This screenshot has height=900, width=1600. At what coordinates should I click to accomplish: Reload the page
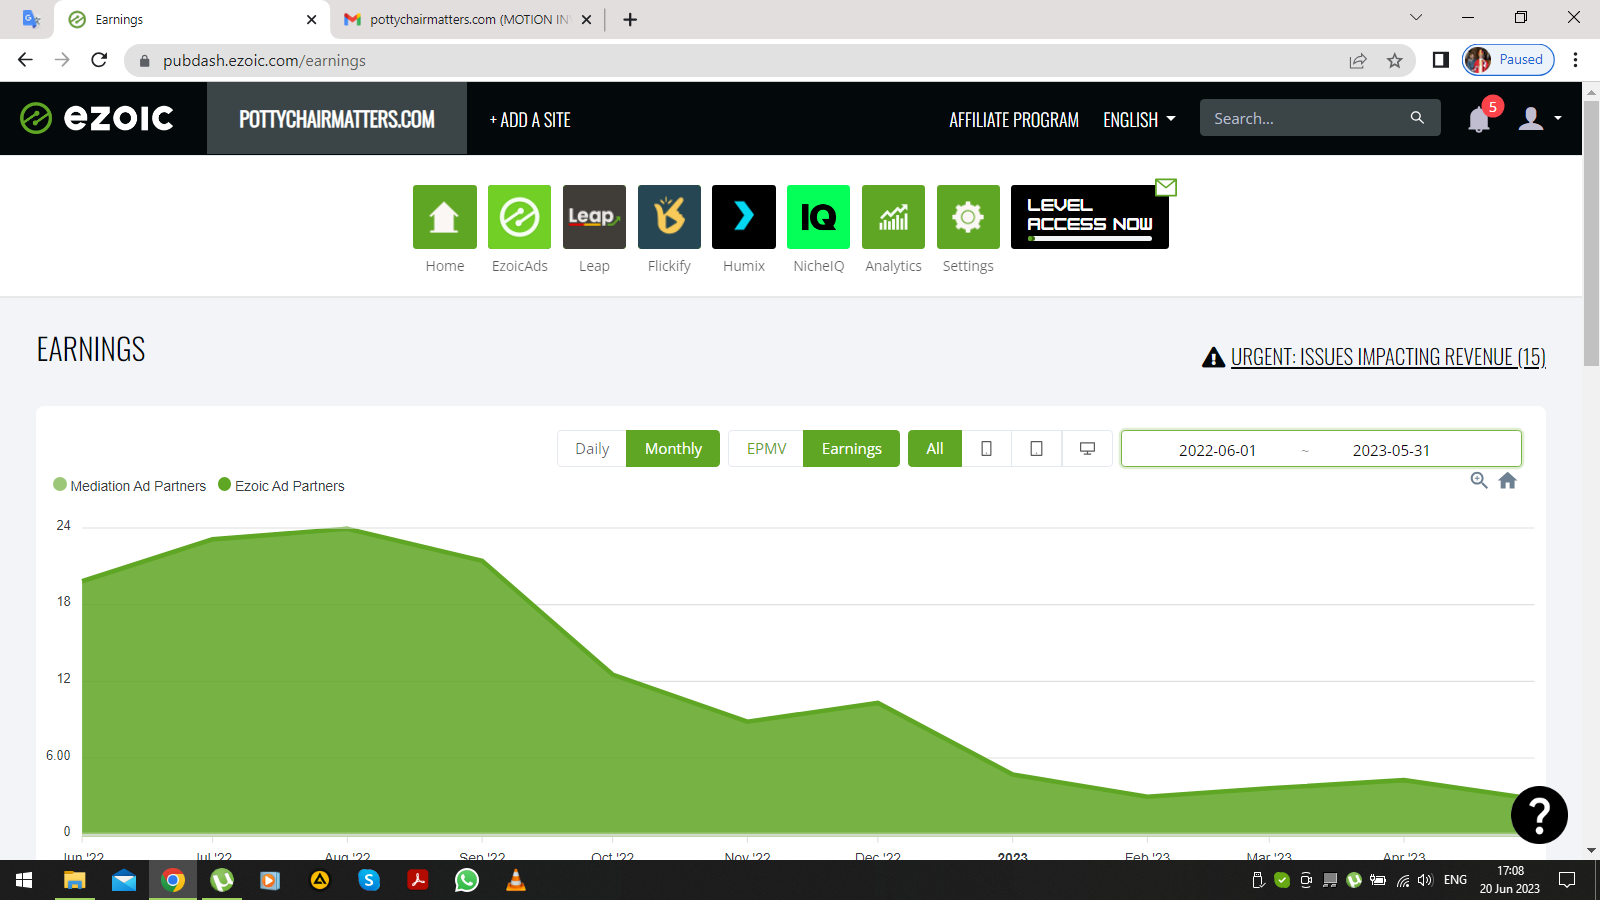[99, 60]
